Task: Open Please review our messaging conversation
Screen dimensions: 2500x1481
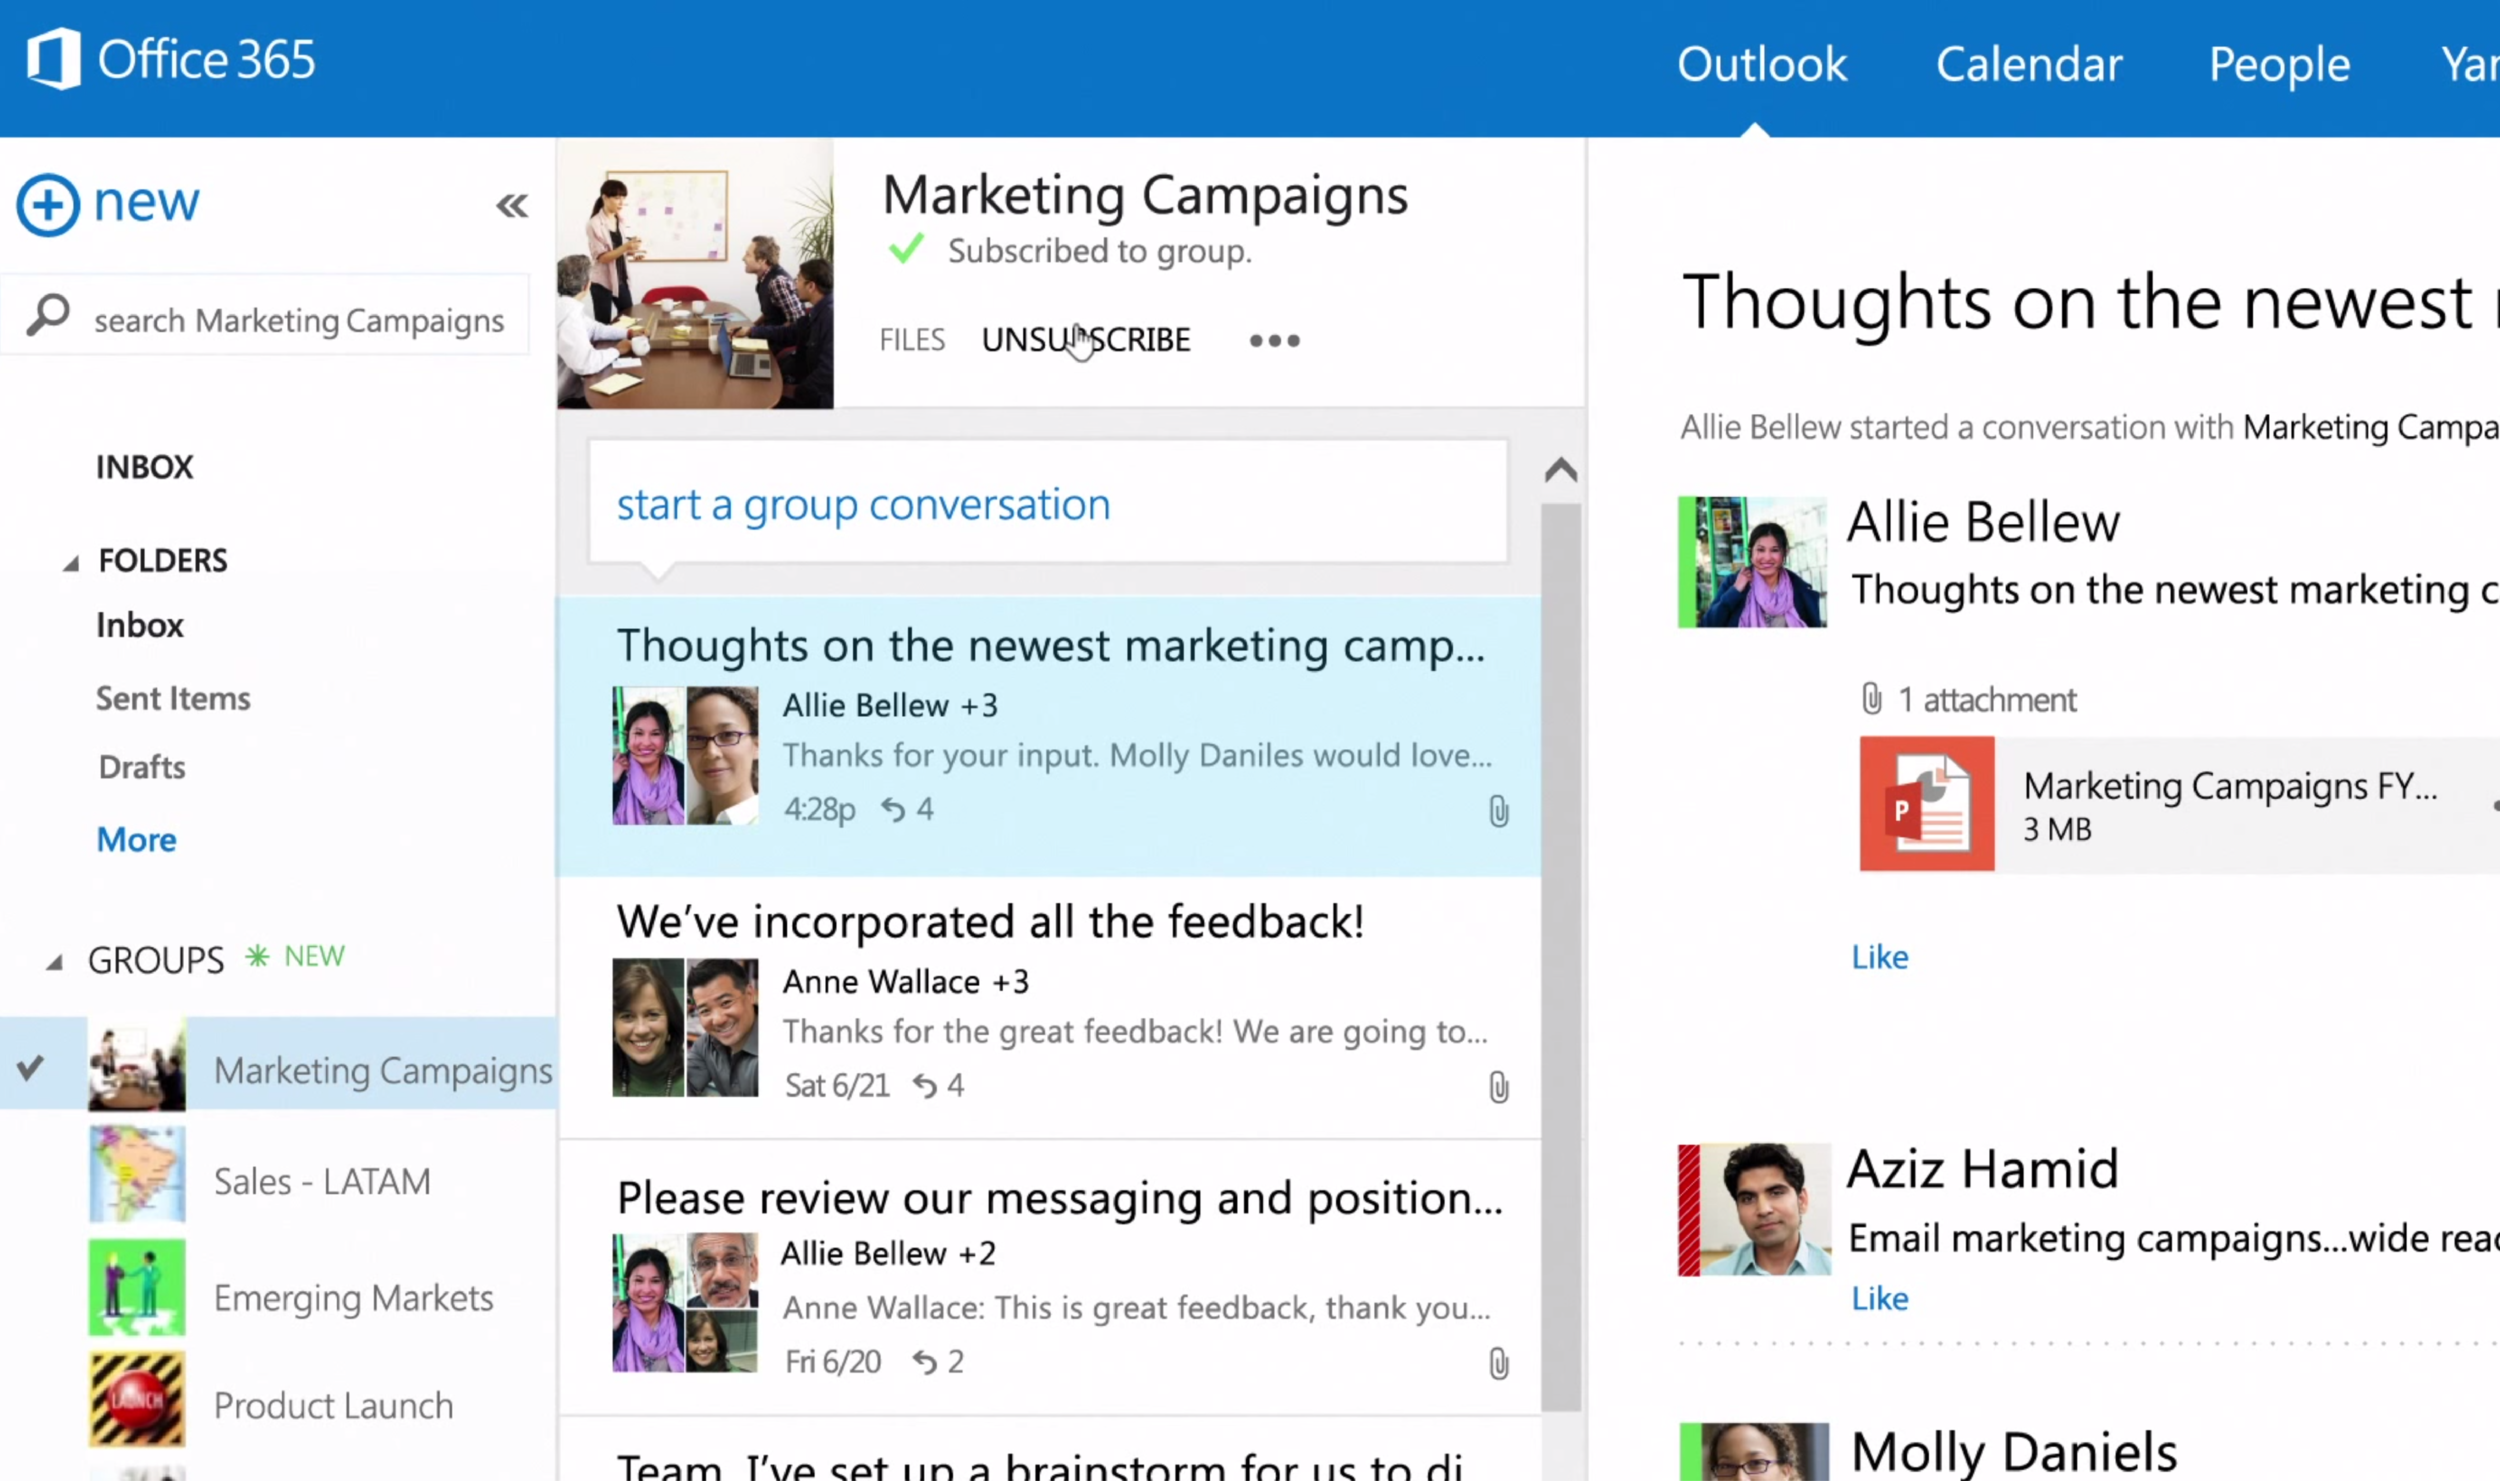Action: pyautogui.click(x=1049, y=1278)
